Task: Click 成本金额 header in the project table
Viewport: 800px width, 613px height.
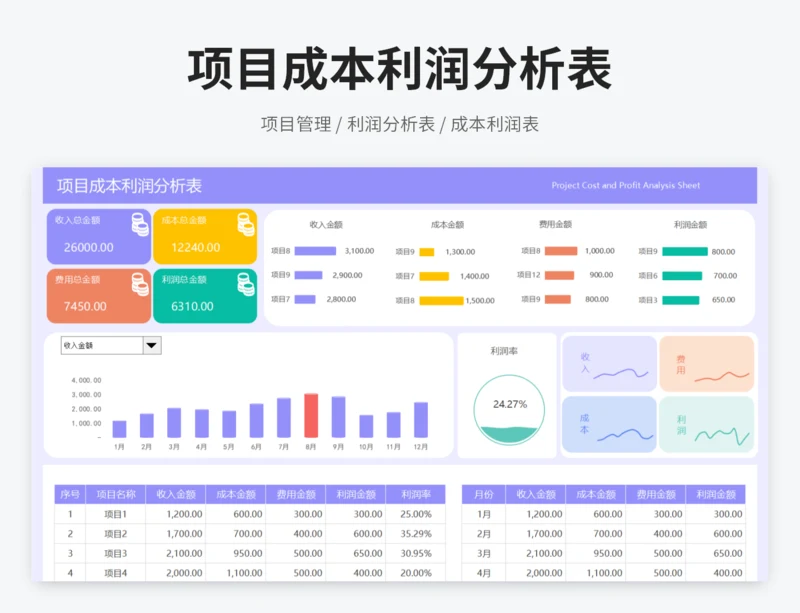Action: (236, 494)
